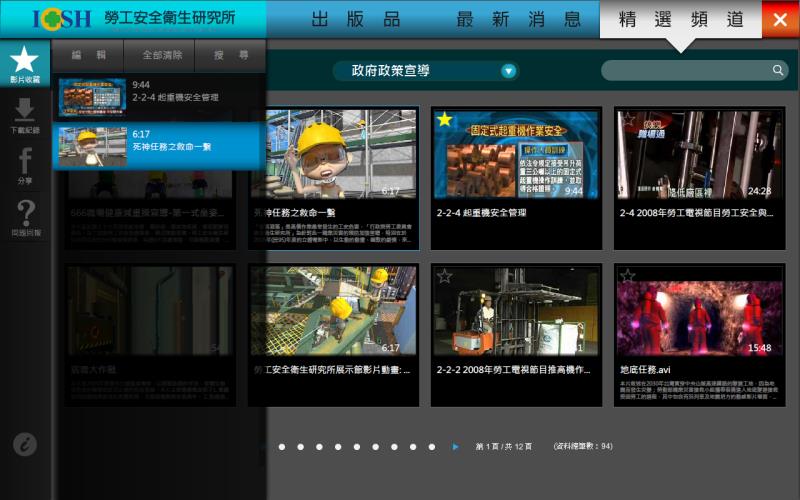Unfavorite the 2-2-4 起重機安全管理 video star
The width and height of the screenshot is (800, 500).
[x=445, y=120]
